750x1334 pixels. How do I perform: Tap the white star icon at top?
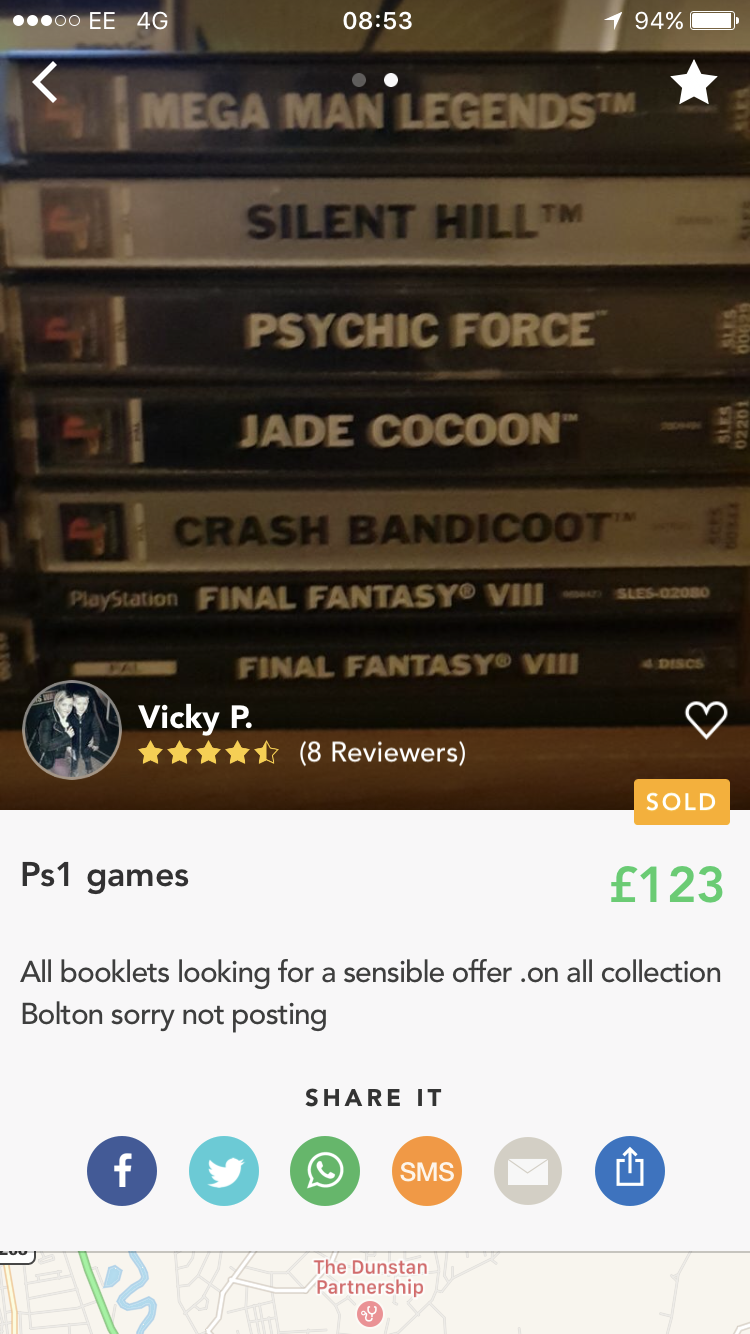pos(693,82)
